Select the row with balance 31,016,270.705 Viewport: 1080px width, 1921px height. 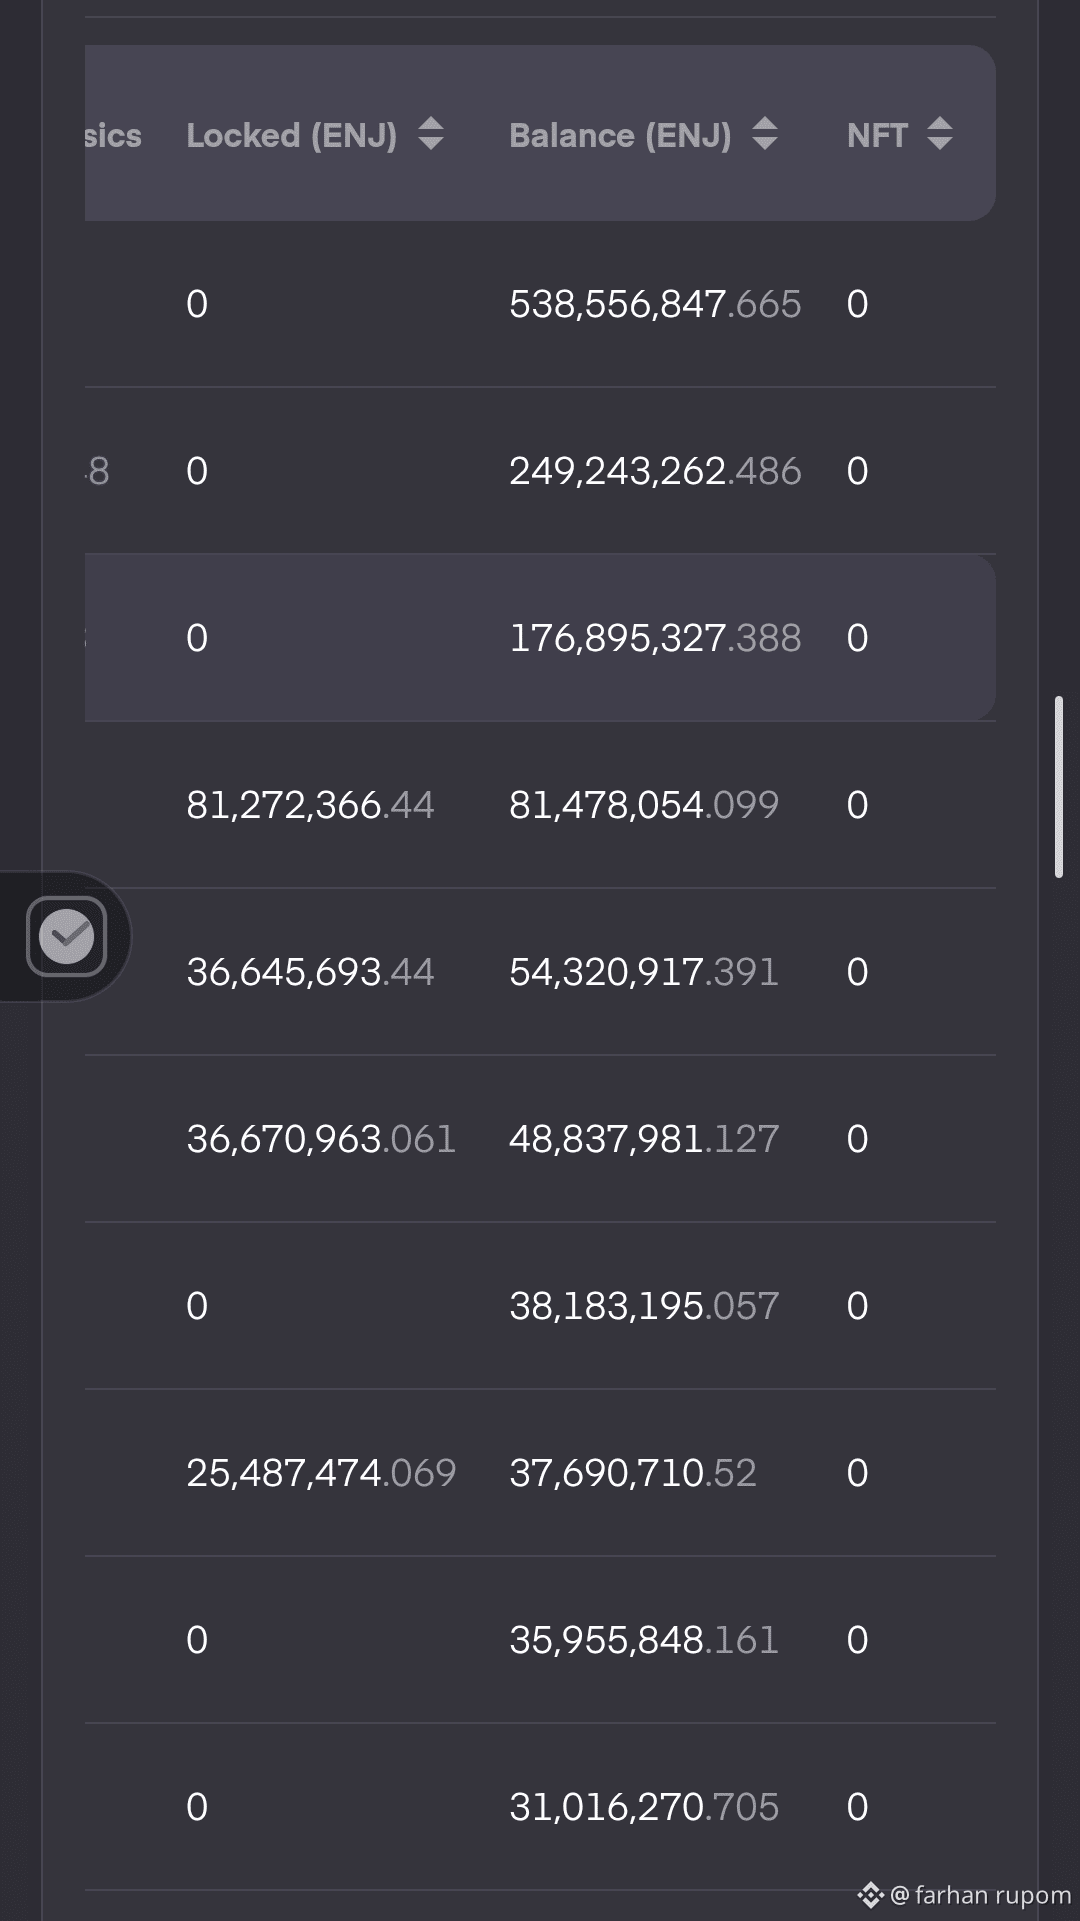pos(540,1807)
